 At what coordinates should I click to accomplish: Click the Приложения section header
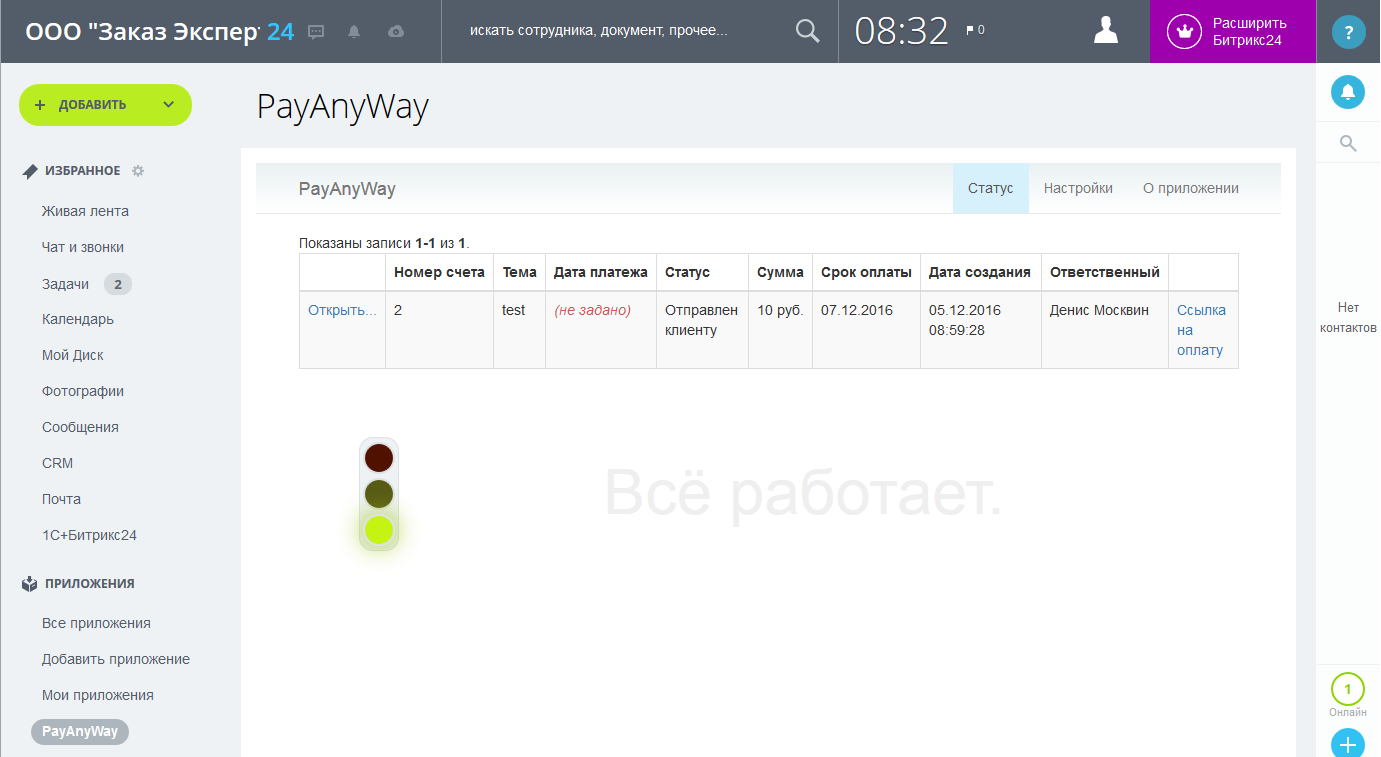pyautogui.click(x=89, y=583)
